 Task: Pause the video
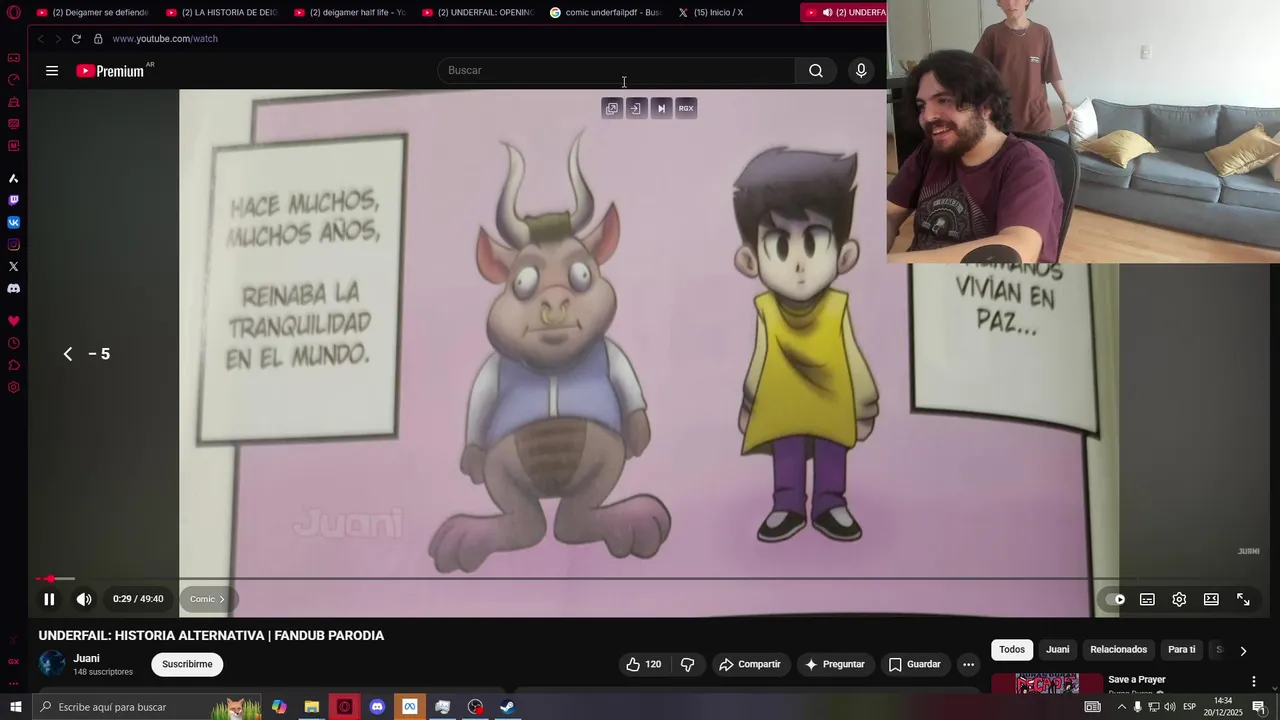click(x=49, y=599)
